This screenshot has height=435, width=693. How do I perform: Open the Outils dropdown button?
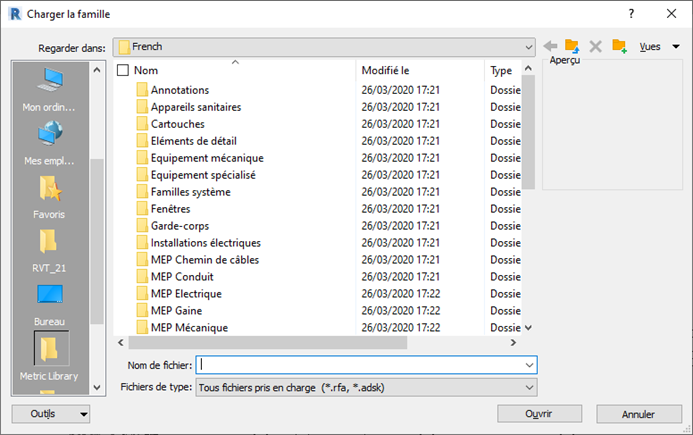point(51,414)
